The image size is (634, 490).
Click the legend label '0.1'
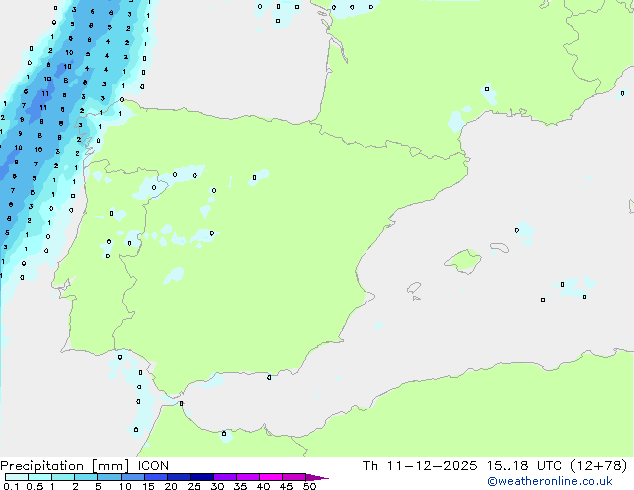(x=11, y=486)
